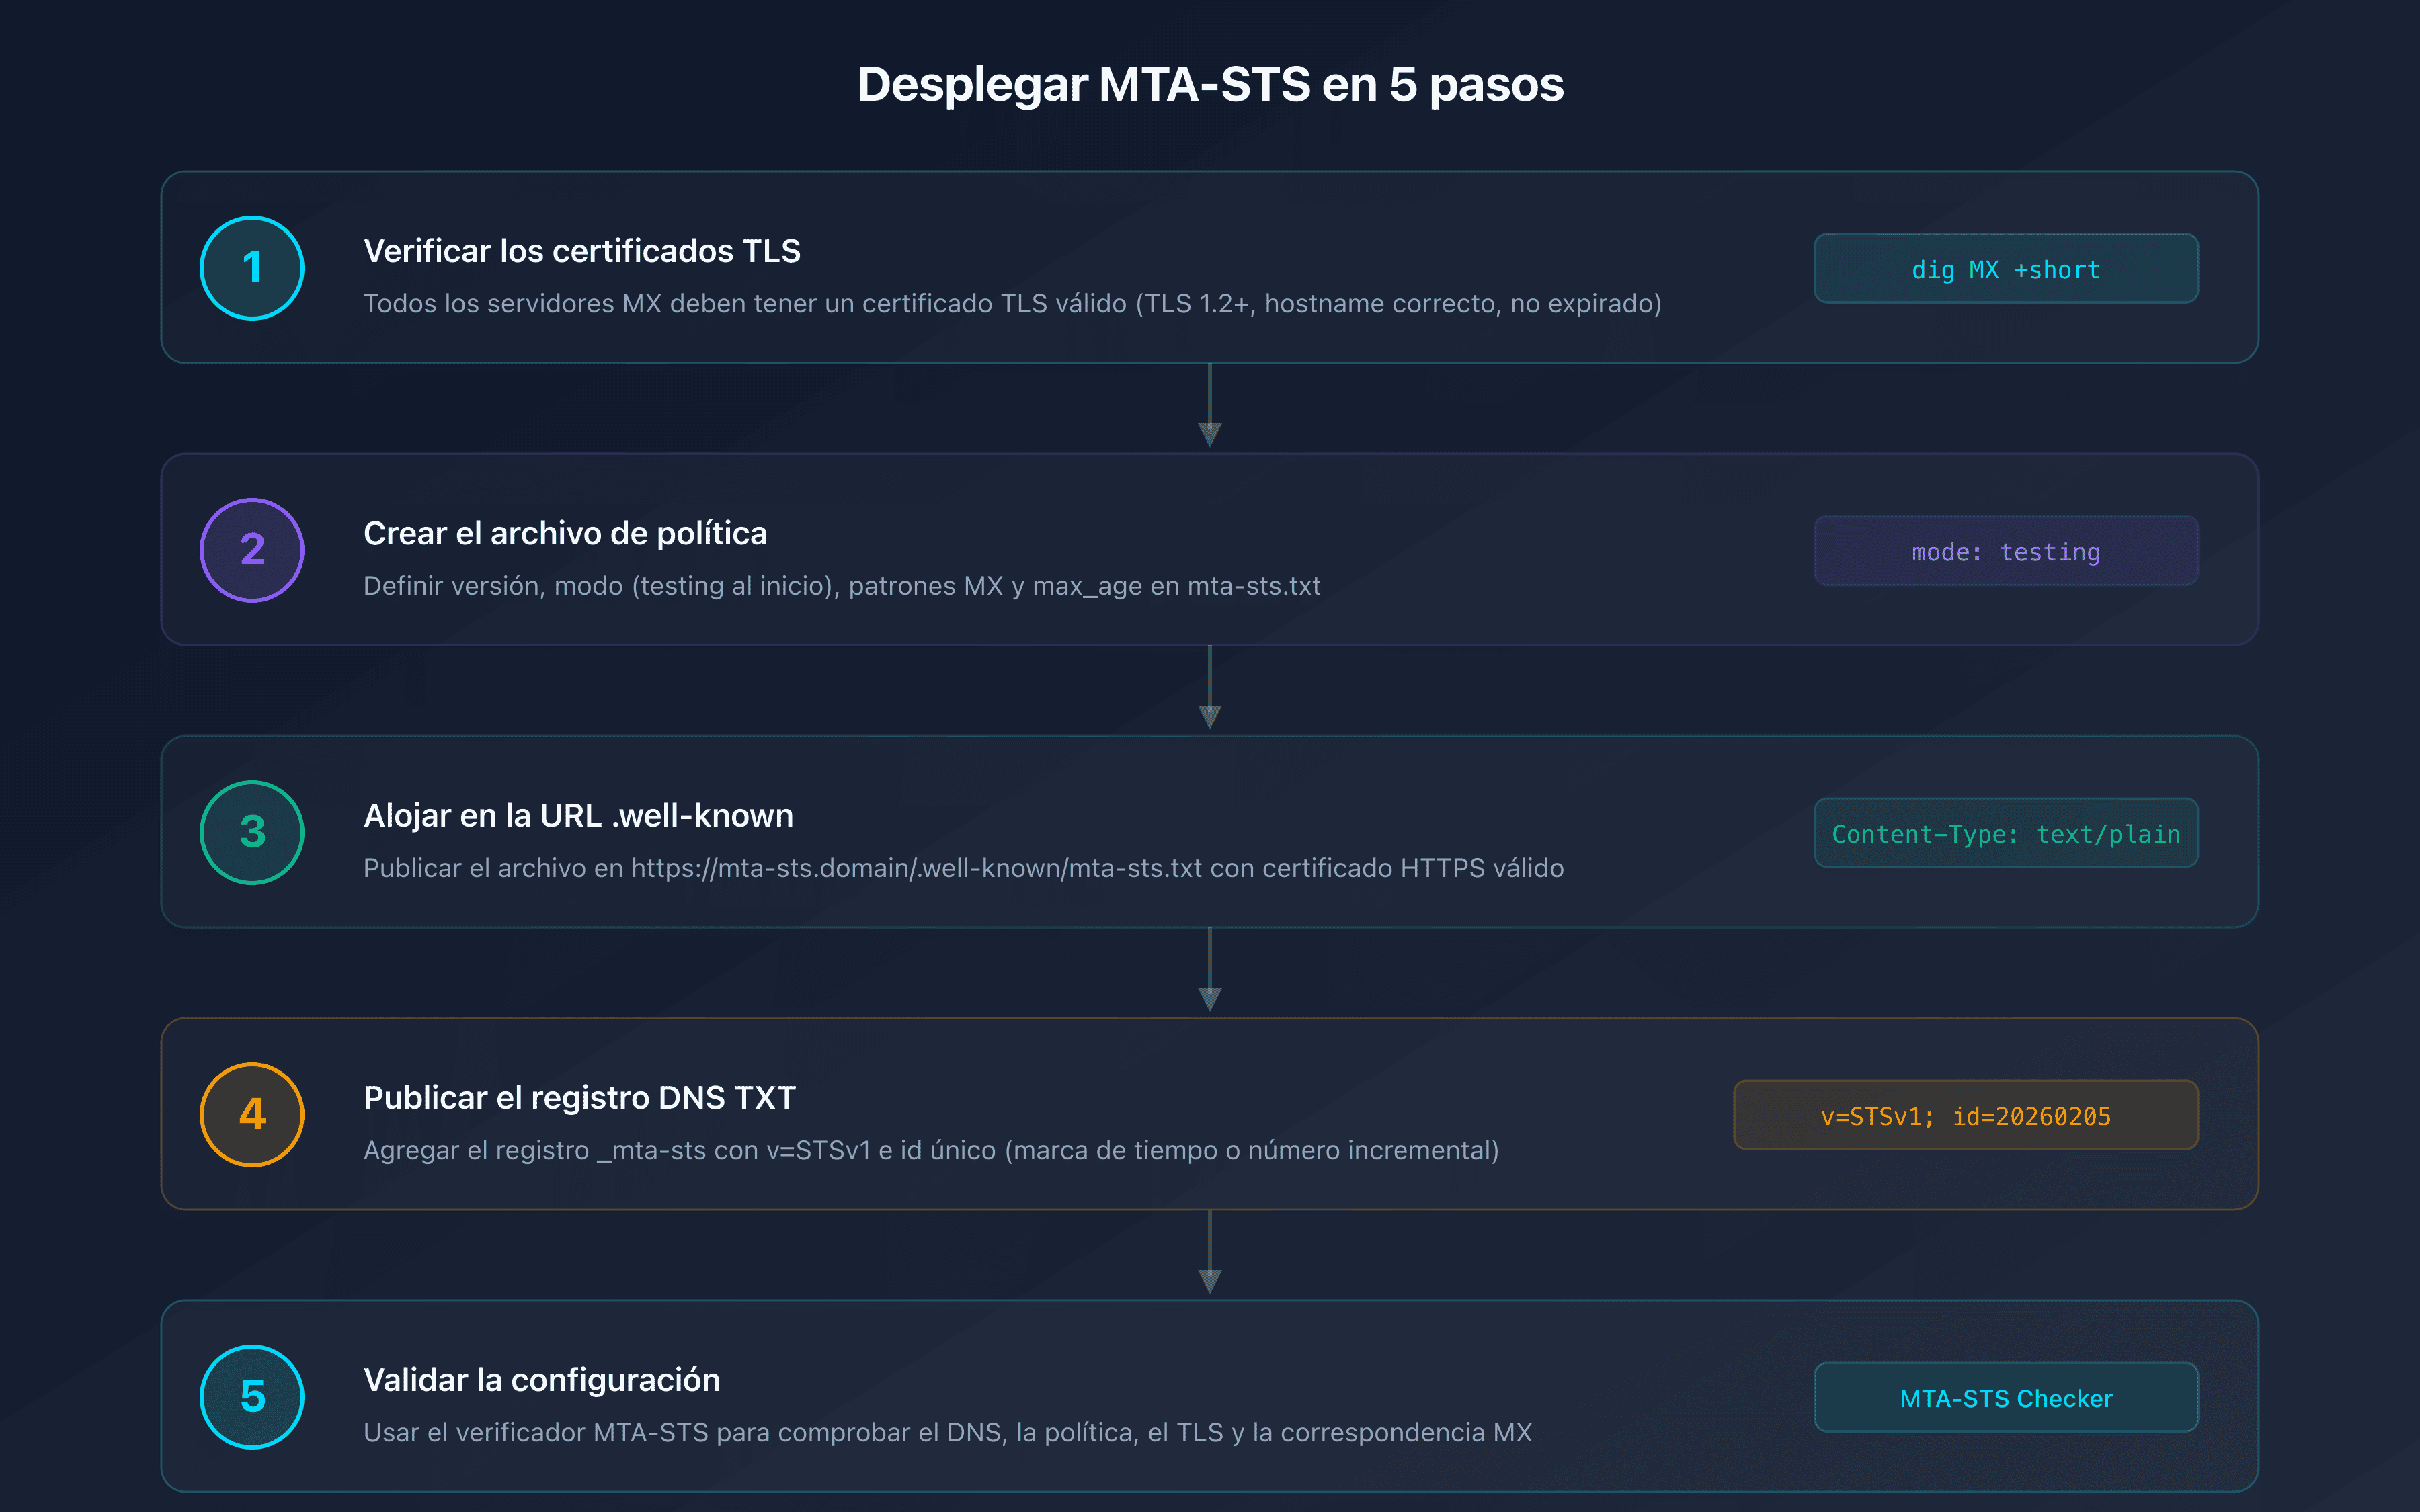Click the "dig MX +short" code badge
The image size is (2420, 1512).
coord(2006,268)
